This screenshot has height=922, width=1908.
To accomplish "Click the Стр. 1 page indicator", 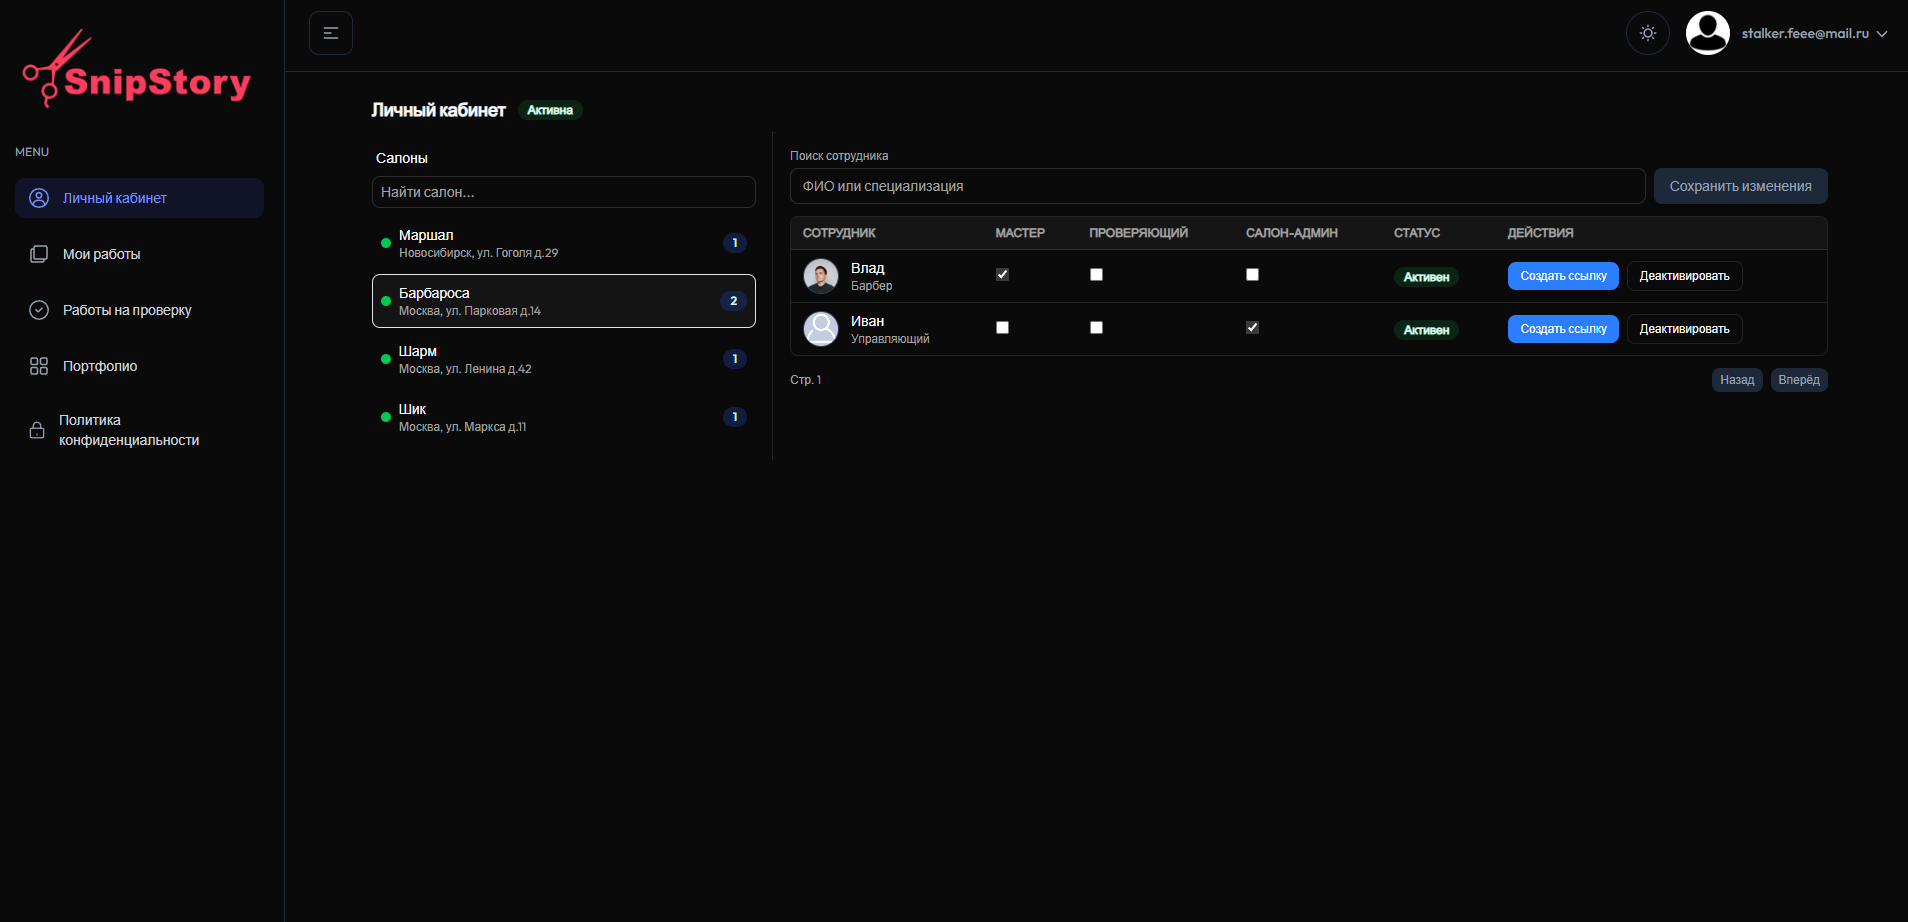I will (x=806, y=380).
